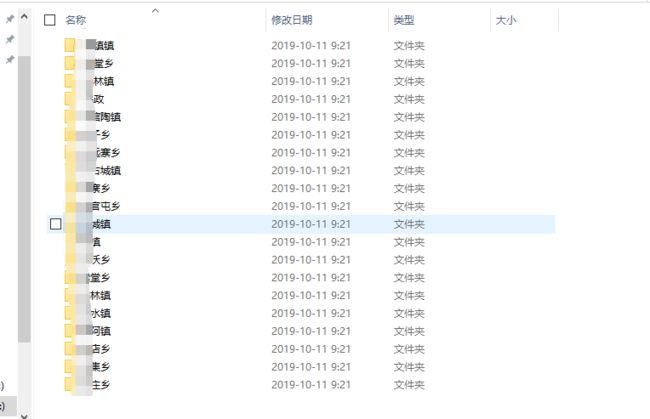Click the first pin icon in the sidebar
This screenshot has width=650, height=419.
[10, 19]
